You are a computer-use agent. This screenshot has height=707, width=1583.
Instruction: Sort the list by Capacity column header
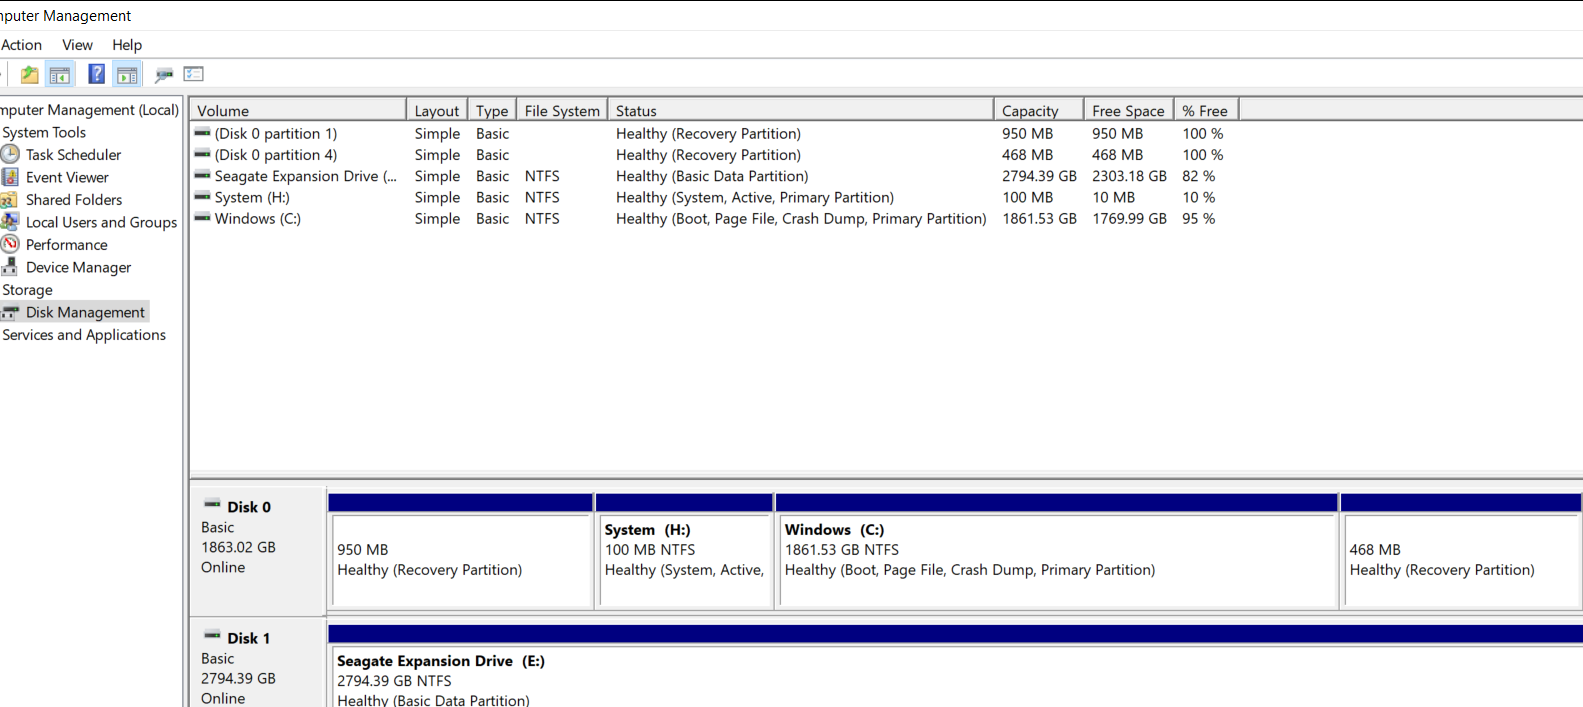tap(1030, 111)
